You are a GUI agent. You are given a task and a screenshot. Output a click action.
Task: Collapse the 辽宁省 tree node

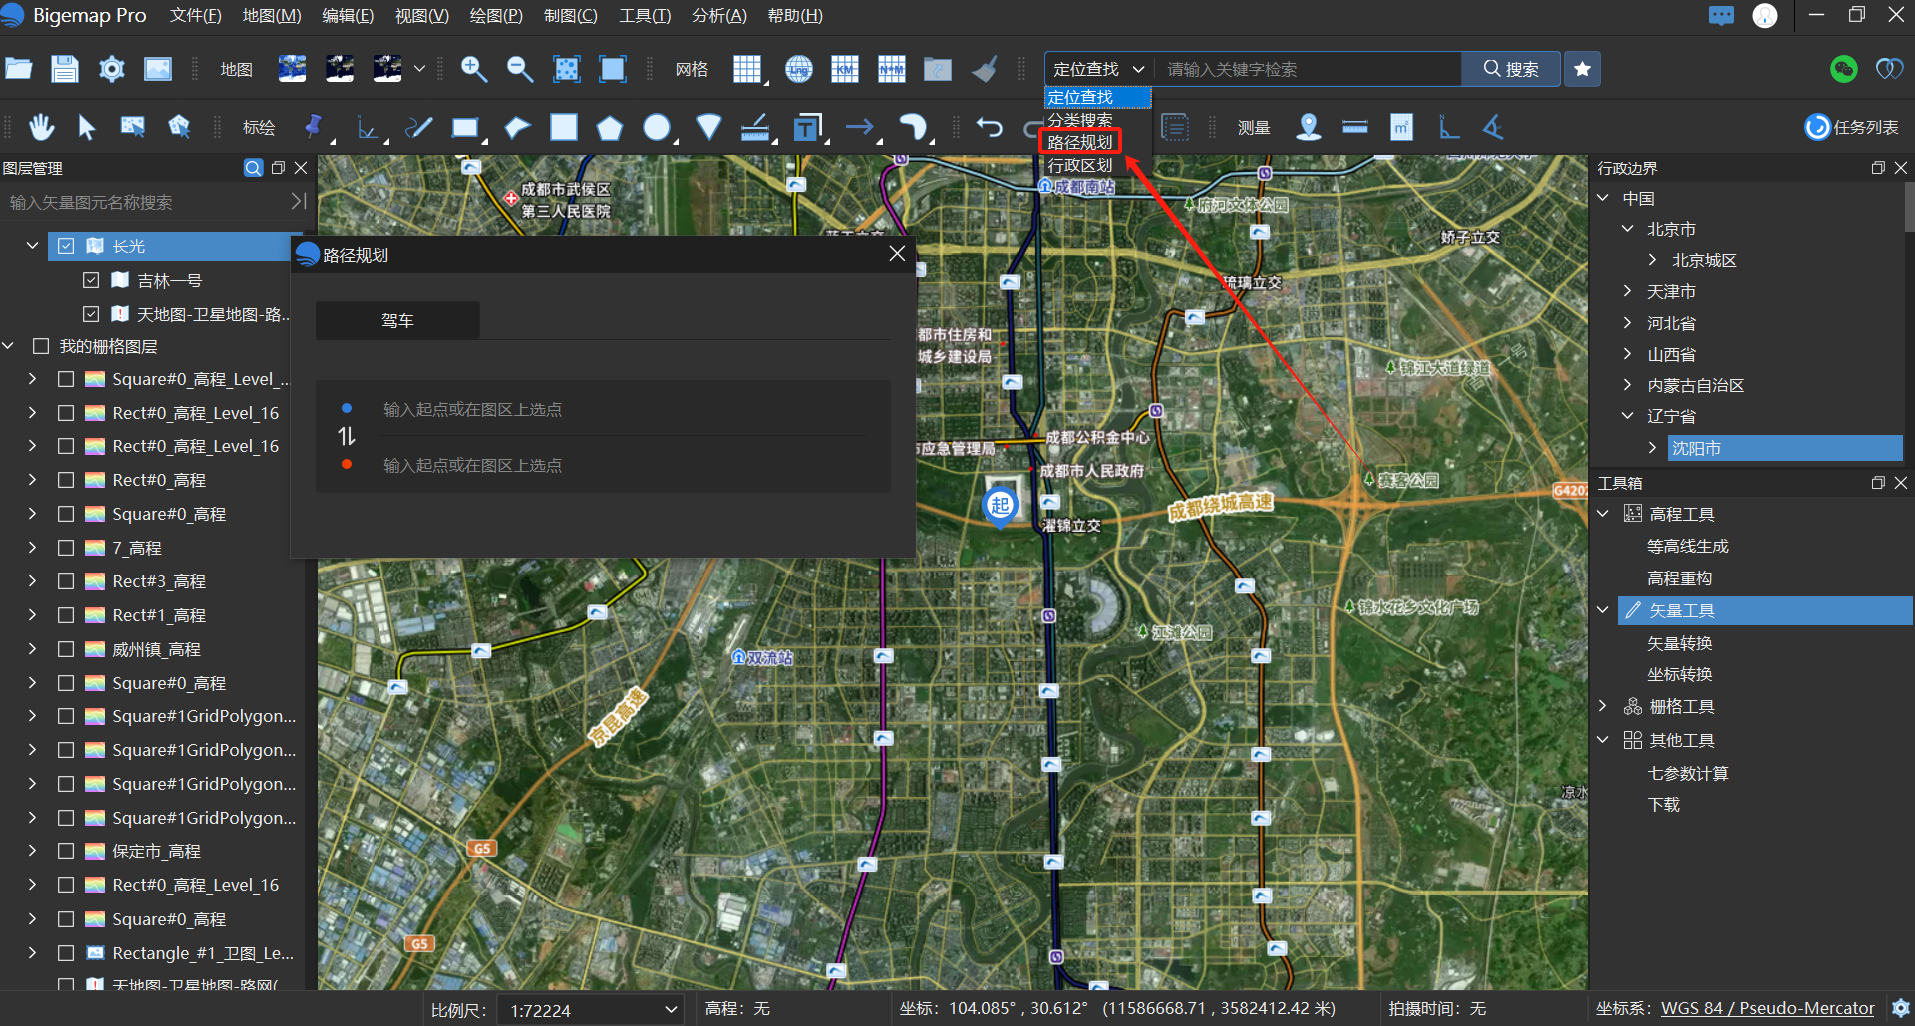(1627, 416)
